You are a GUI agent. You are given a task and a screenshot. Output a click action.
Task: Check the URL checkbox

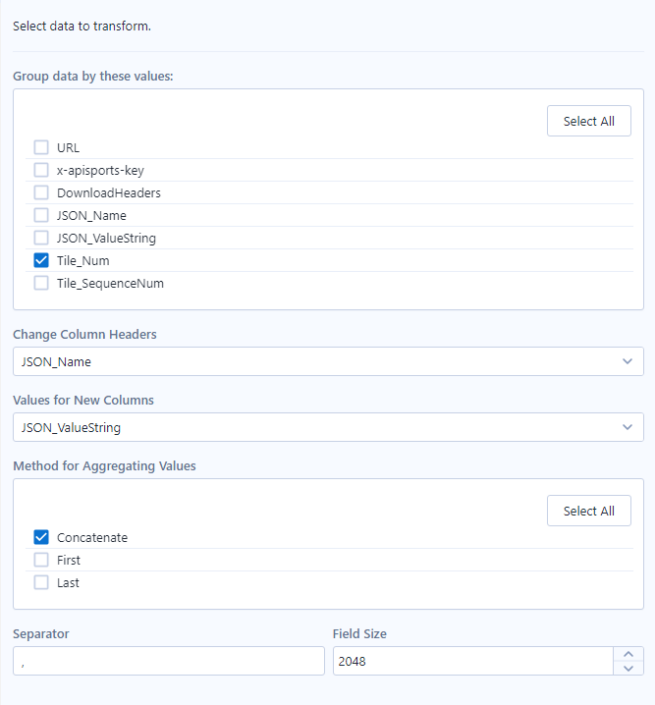(41, 148)
